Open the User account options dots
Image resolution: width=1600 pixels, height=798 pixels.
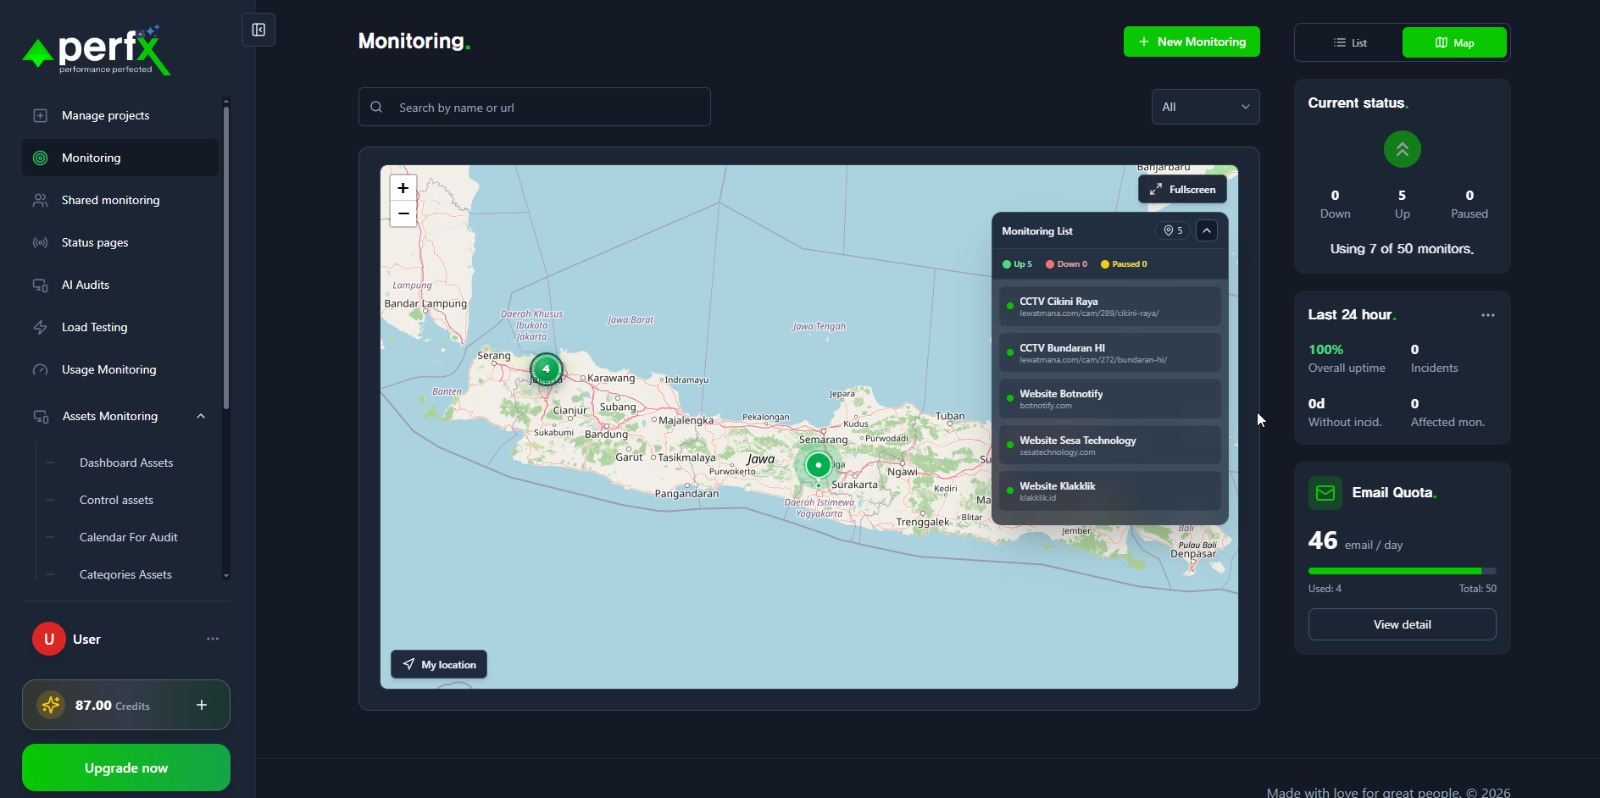tap(212, 639)
